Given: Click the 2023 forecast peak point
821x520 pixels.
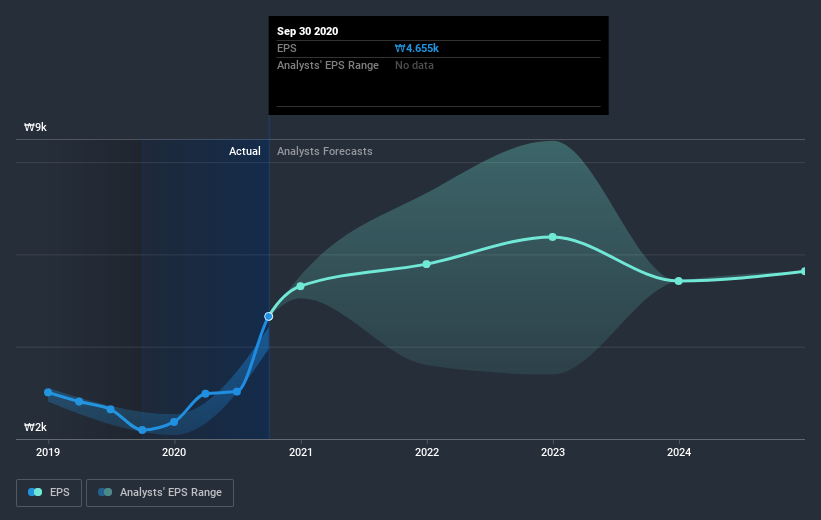Looking at the screenshot, I should (553, 237).
